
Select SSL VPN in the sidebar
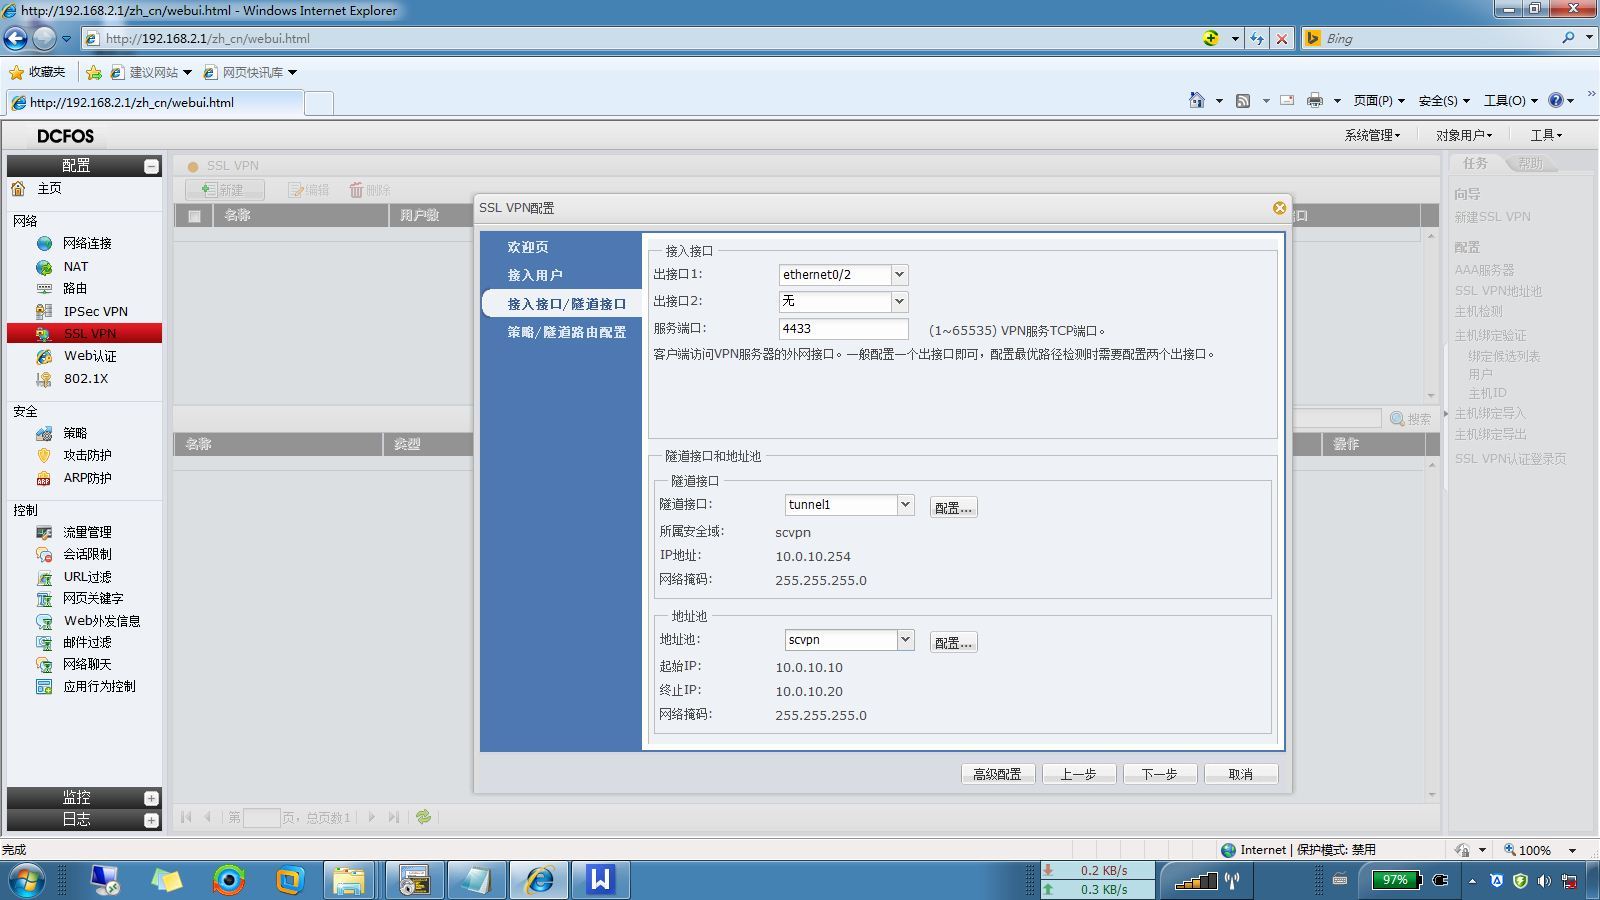84,334
